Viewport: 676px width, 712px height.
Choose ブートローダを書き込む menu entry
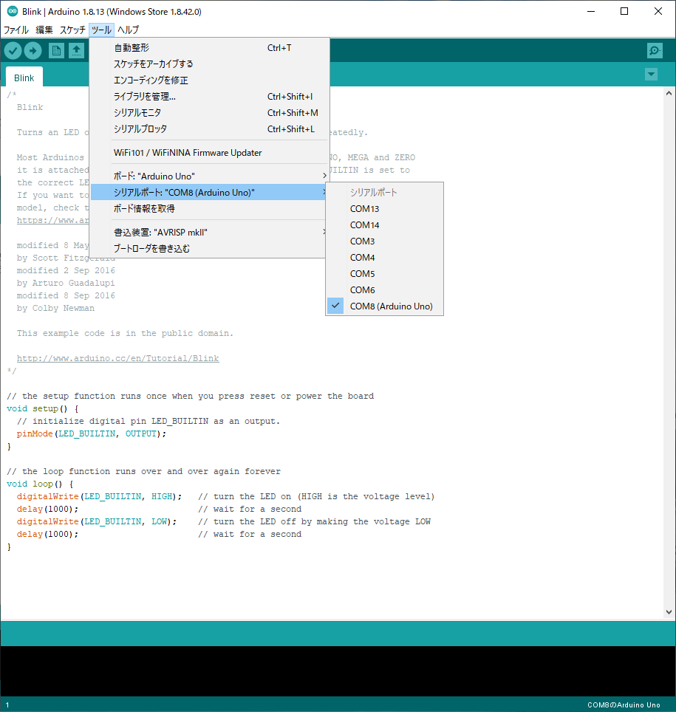point(209,249)
